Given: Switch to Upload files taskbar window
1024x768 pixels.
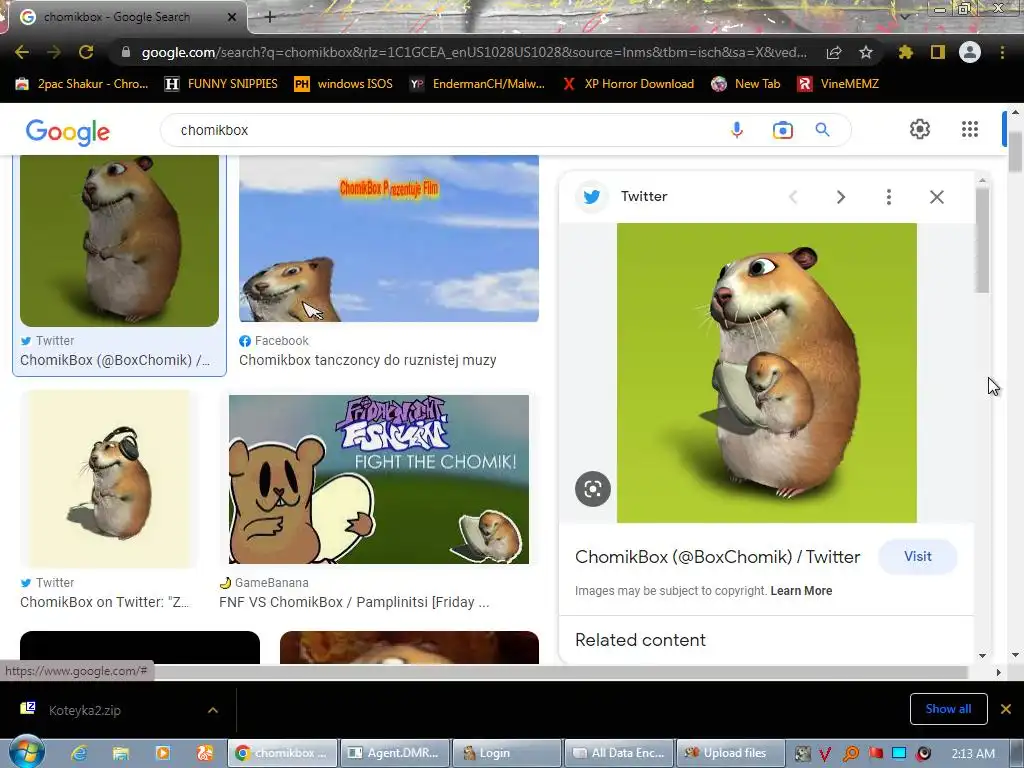Looking at the screenshot, I should 730,753.
